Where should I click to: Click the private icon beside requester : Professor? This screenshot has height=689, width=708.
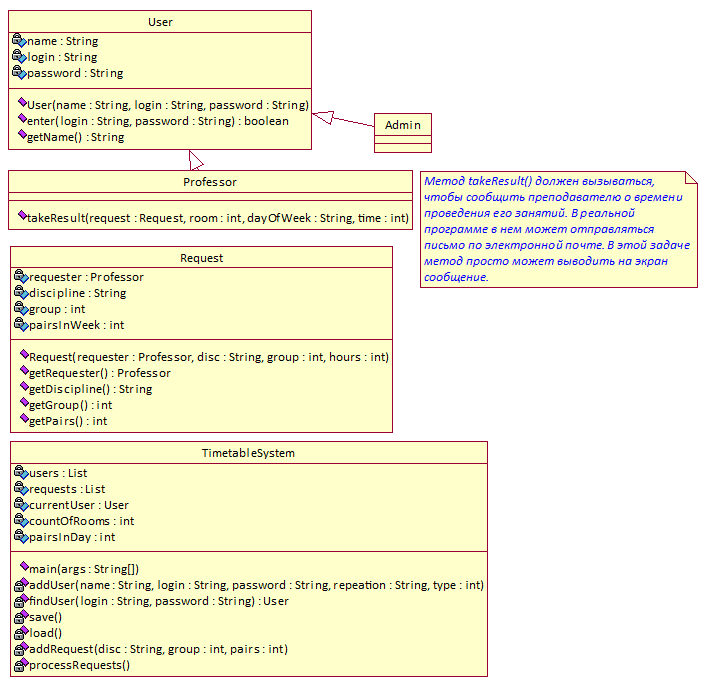click(x=21, y=276)
